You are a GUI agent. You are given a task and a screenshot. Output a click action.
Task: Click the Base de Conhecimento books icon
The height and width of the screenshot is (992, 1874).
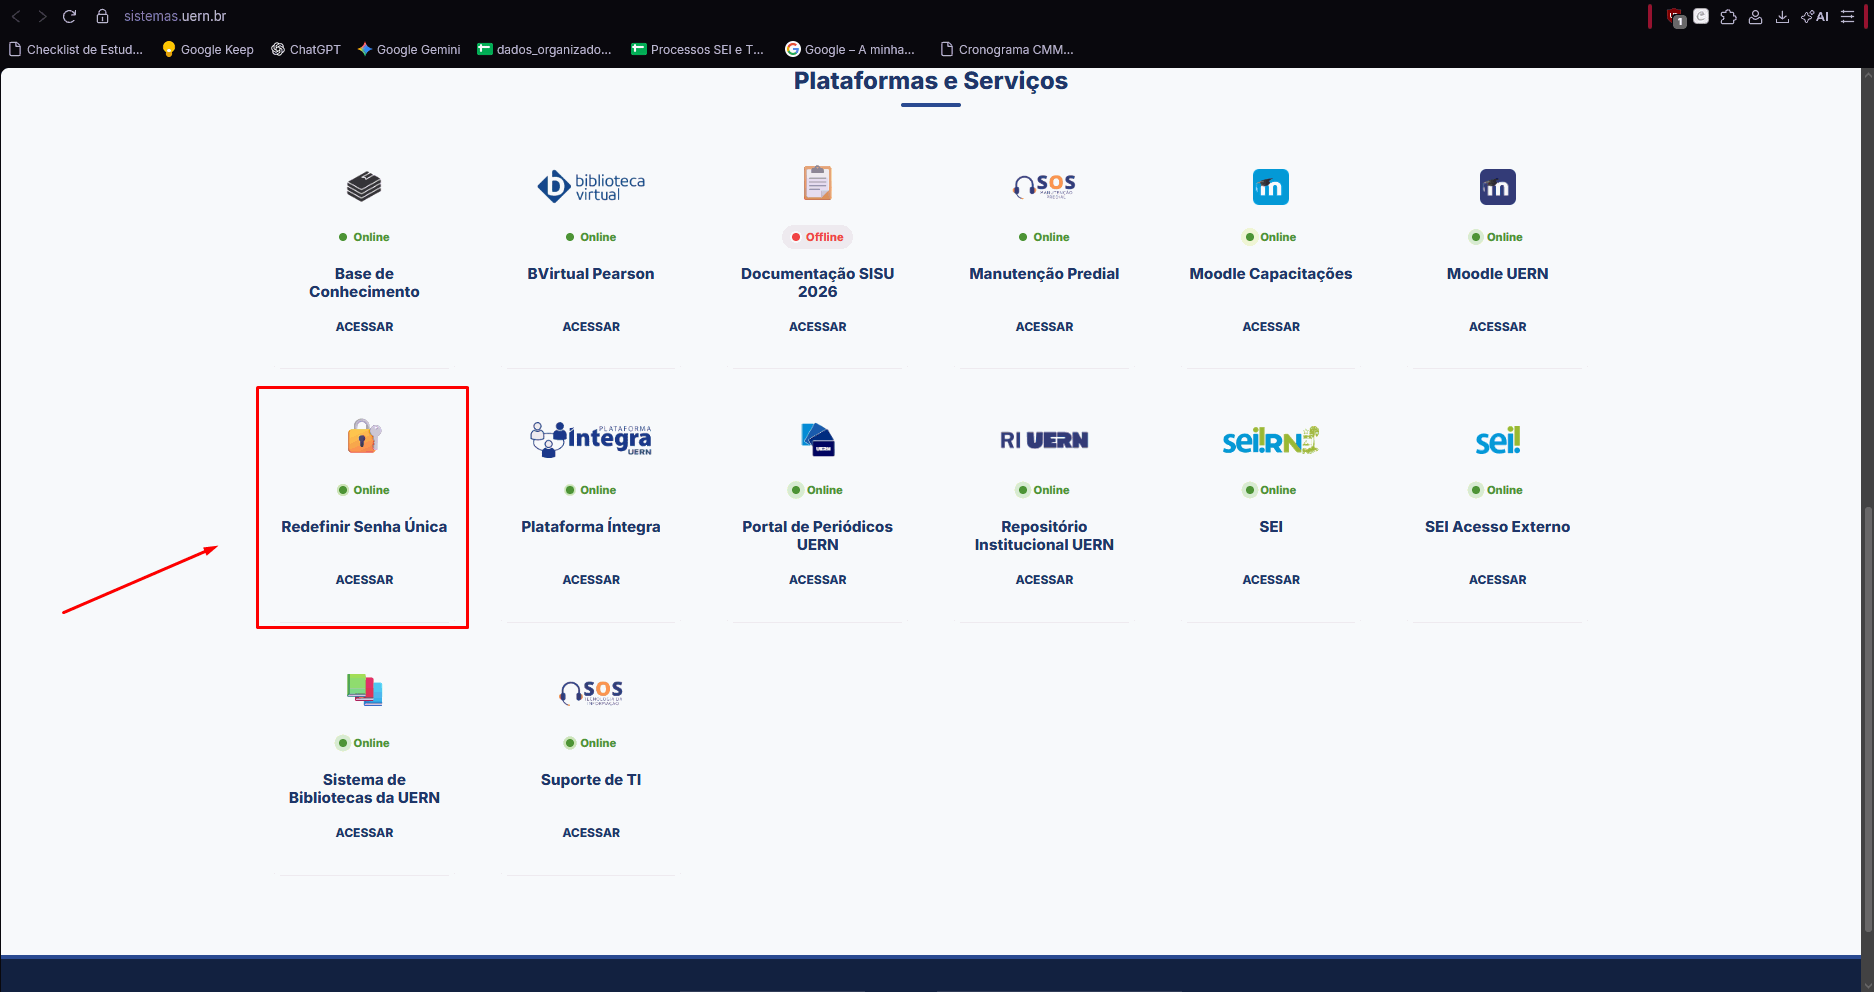point(364,186)
